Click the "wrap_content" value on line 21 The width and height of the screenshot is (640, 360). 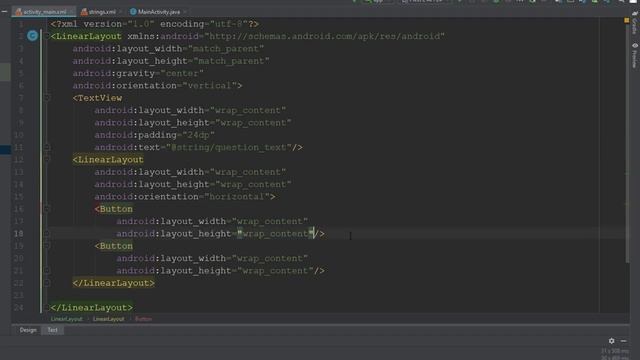click(x=276, y=271)
